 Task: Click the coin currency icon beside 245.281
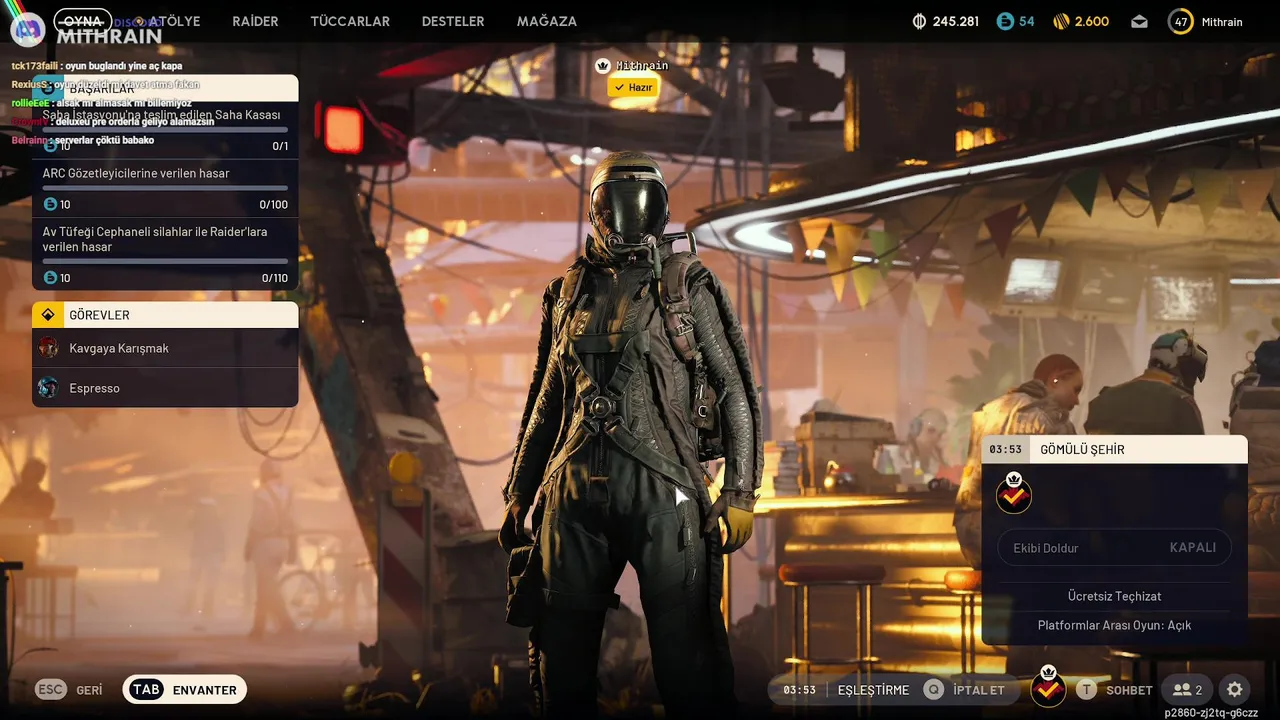(920, 21)
